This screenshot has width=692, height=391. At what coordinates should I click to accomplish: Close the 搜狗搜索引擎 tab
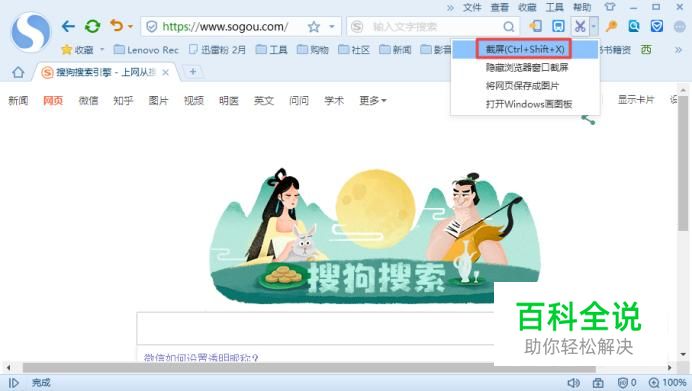coord(165,72)
